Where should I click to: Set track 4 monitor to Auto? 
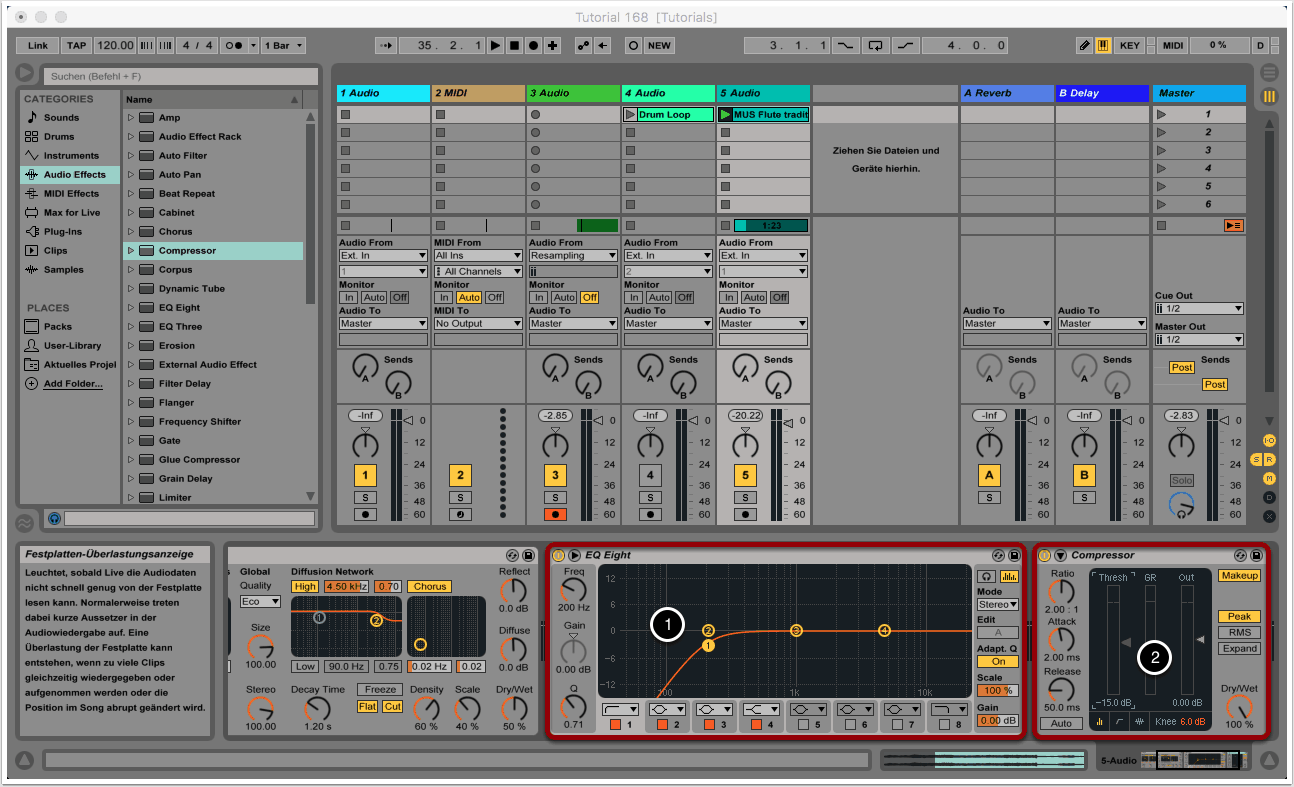pyautogui.click(x=659, y=298)
